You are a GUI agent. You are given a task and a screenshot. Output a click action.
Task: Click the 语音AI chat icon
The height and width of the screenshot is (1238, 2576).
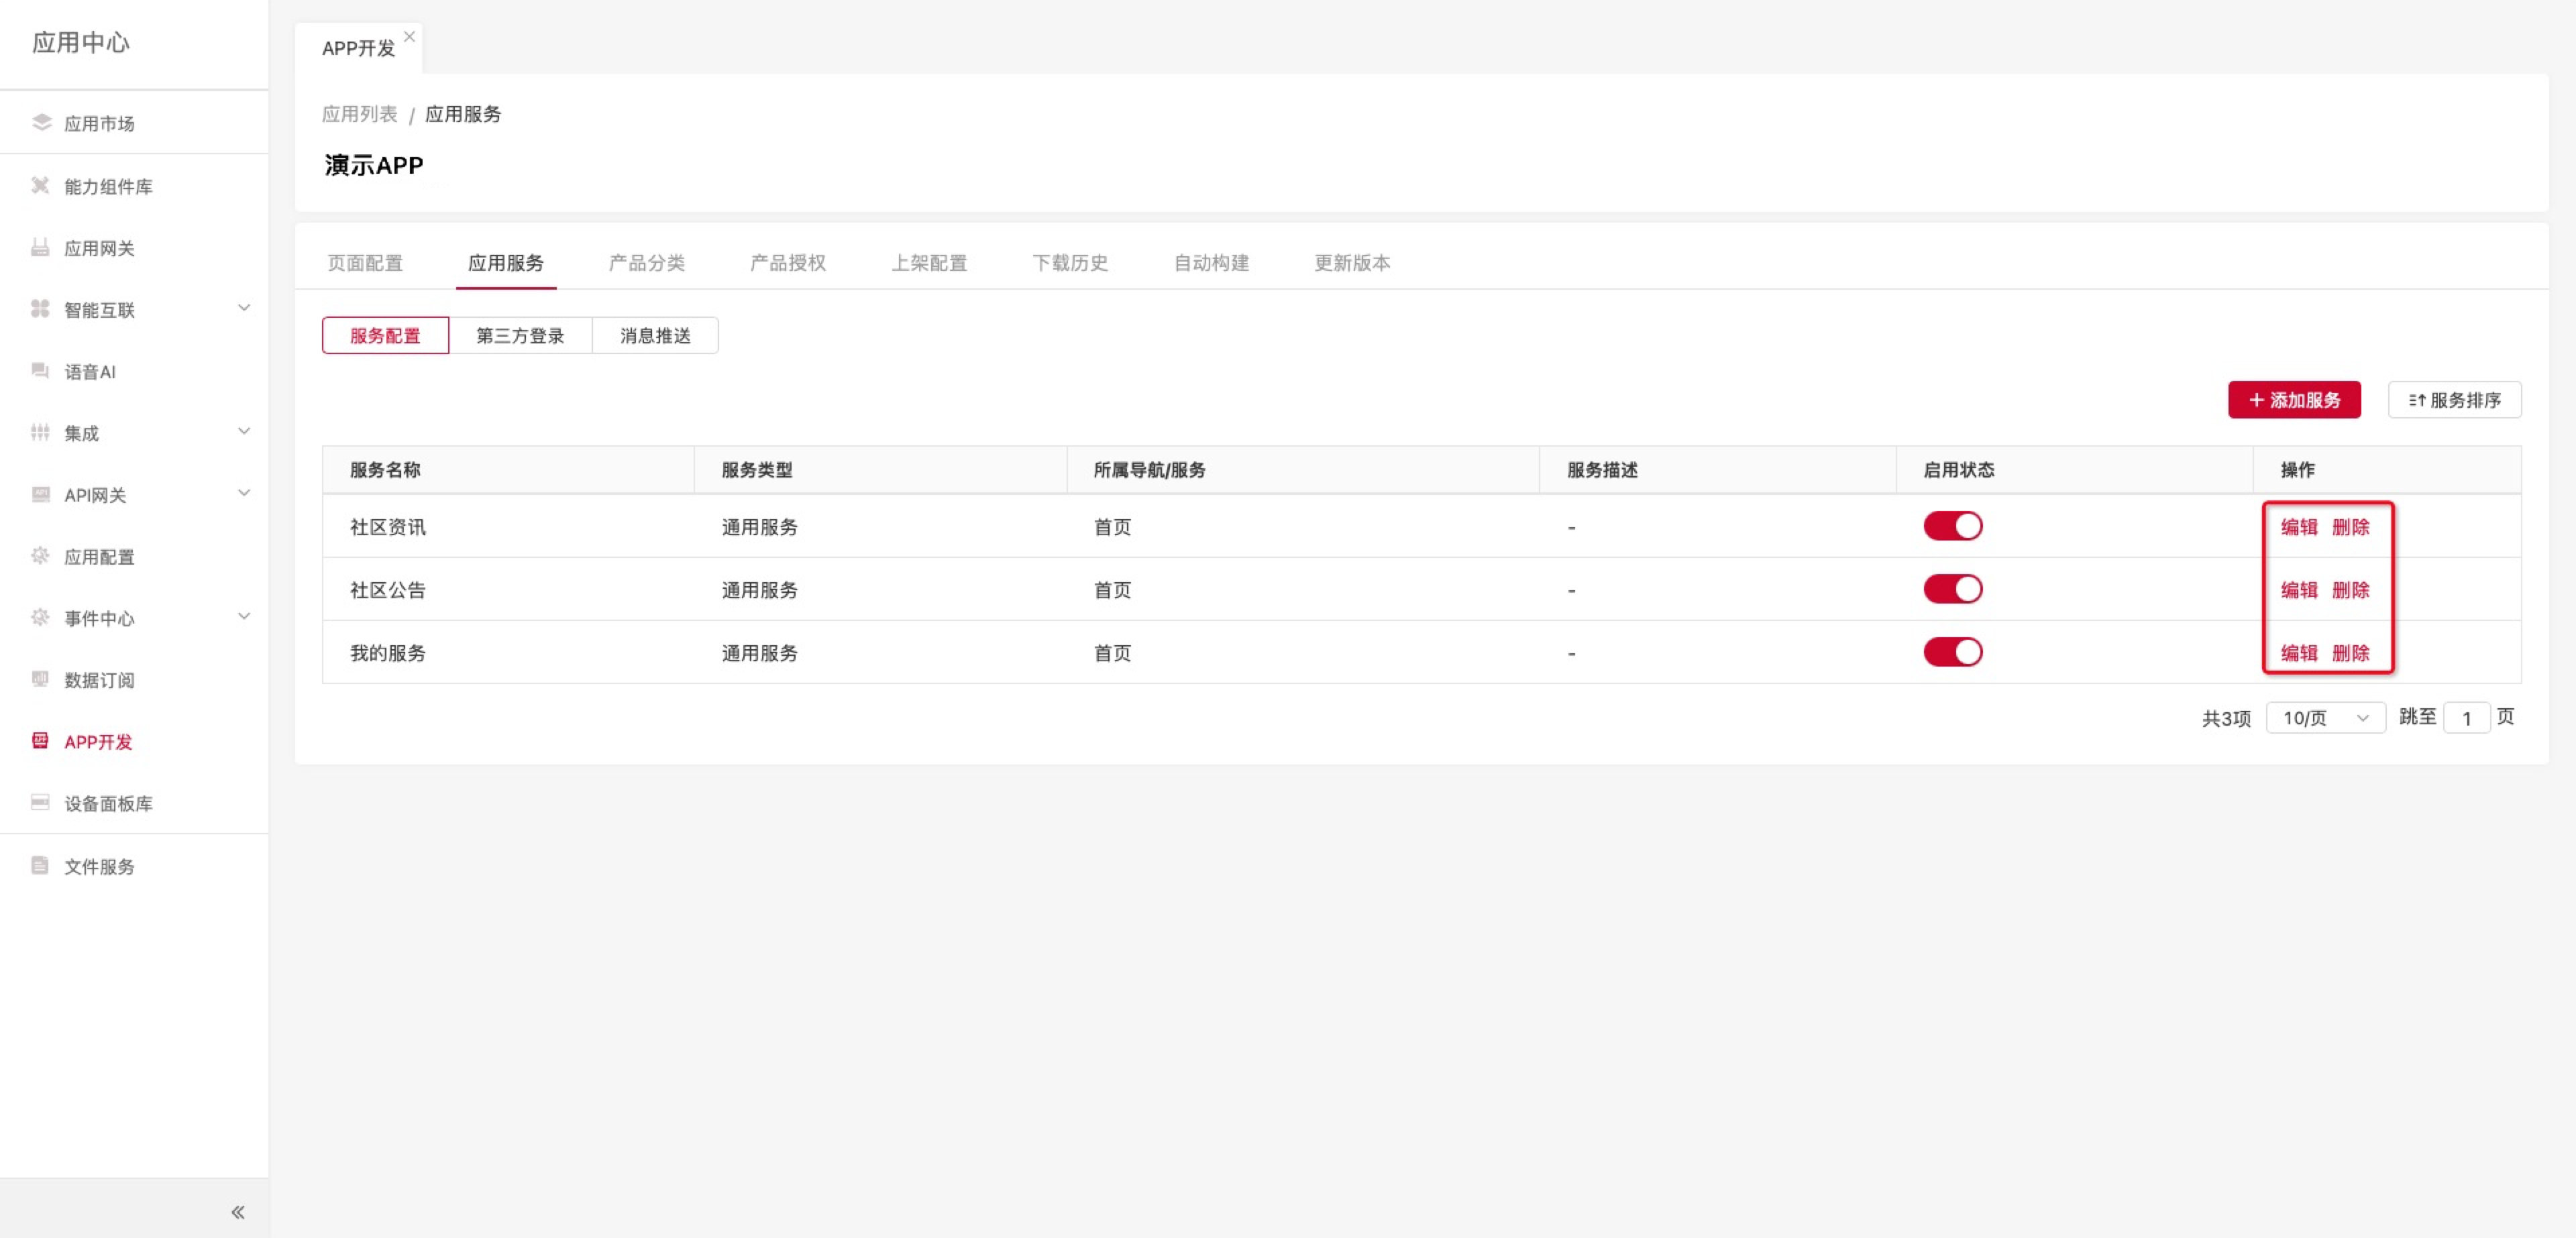[x=41, y=371]
